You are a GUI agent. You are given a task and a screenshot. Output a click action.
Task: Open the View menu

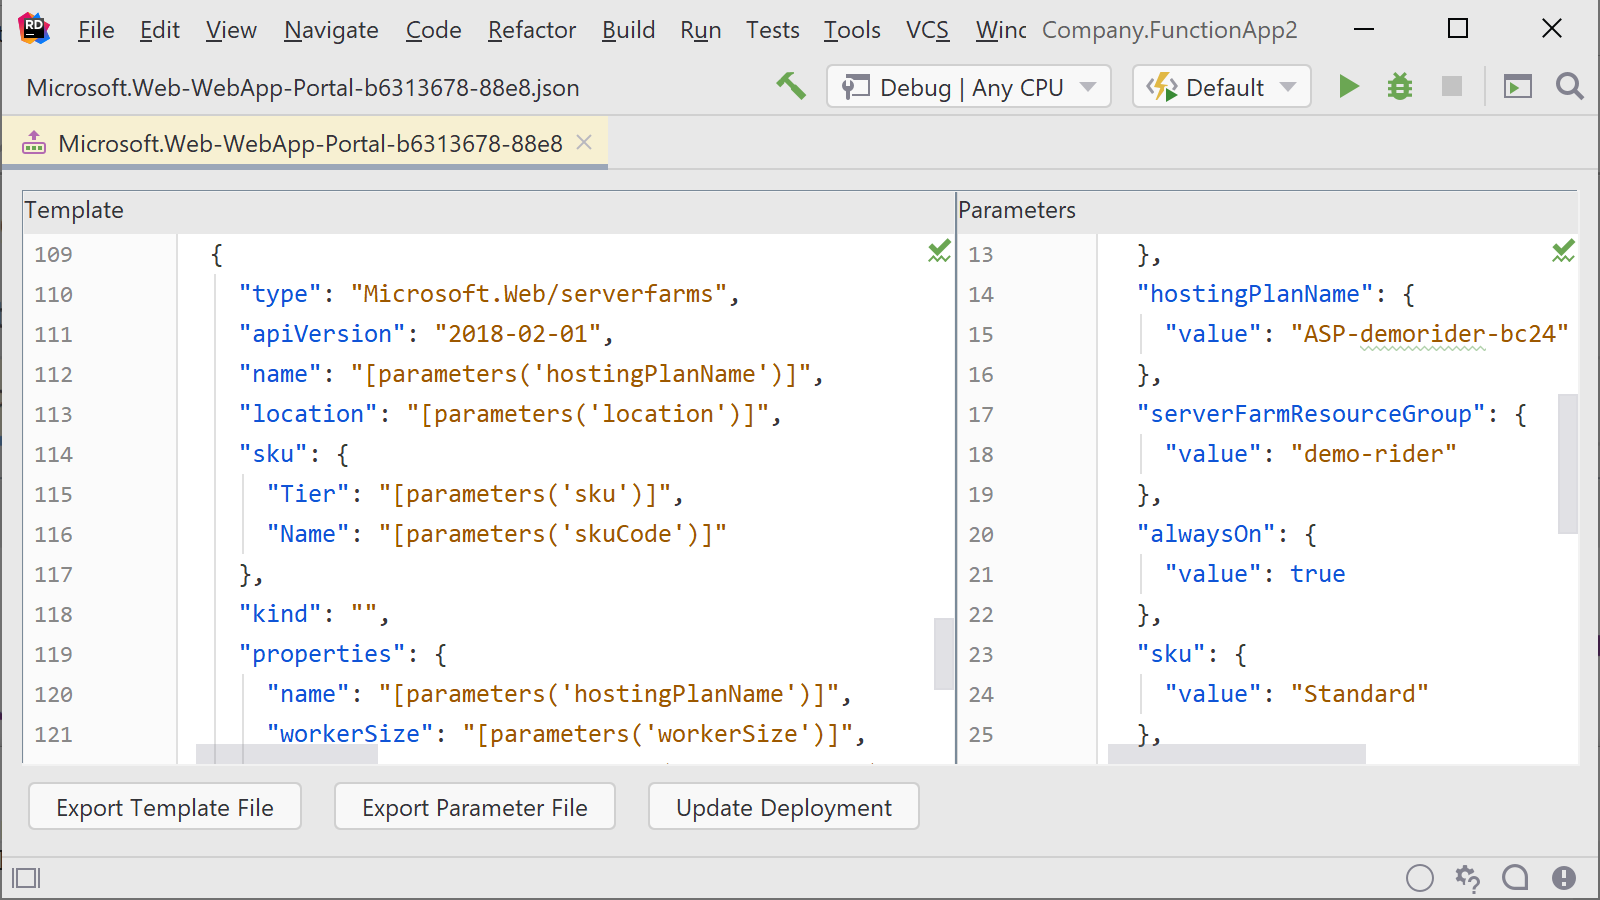231,30
